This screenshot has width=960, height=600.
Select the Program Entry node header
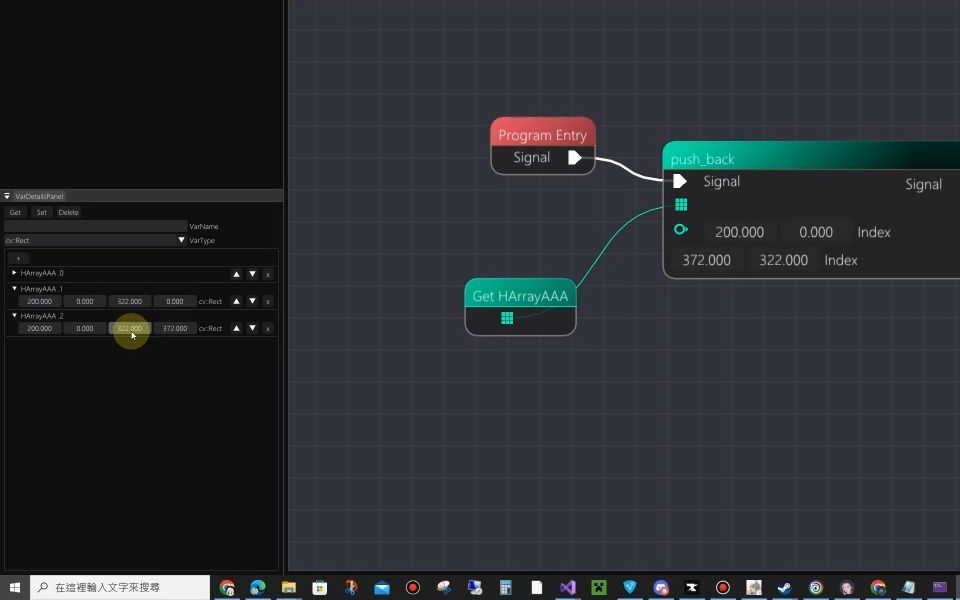tap(543, 132)
